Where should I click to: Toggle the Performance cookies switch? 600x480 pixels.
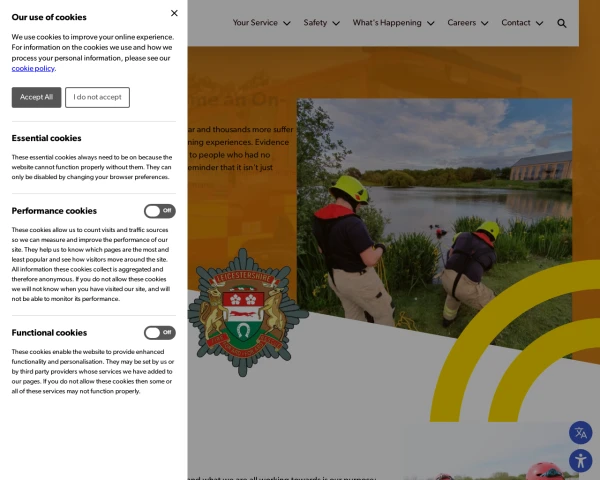click(x=159, y=211)
